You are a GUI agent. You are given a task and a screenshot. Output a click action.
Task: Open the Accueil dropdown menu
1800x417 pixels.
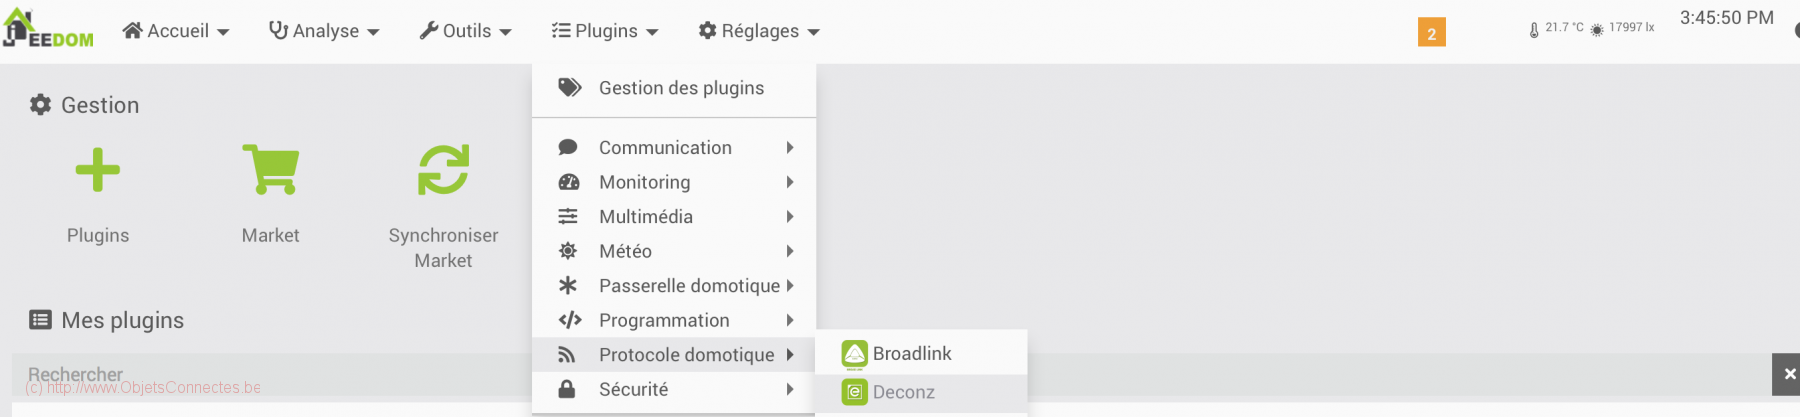click(176, 31)
